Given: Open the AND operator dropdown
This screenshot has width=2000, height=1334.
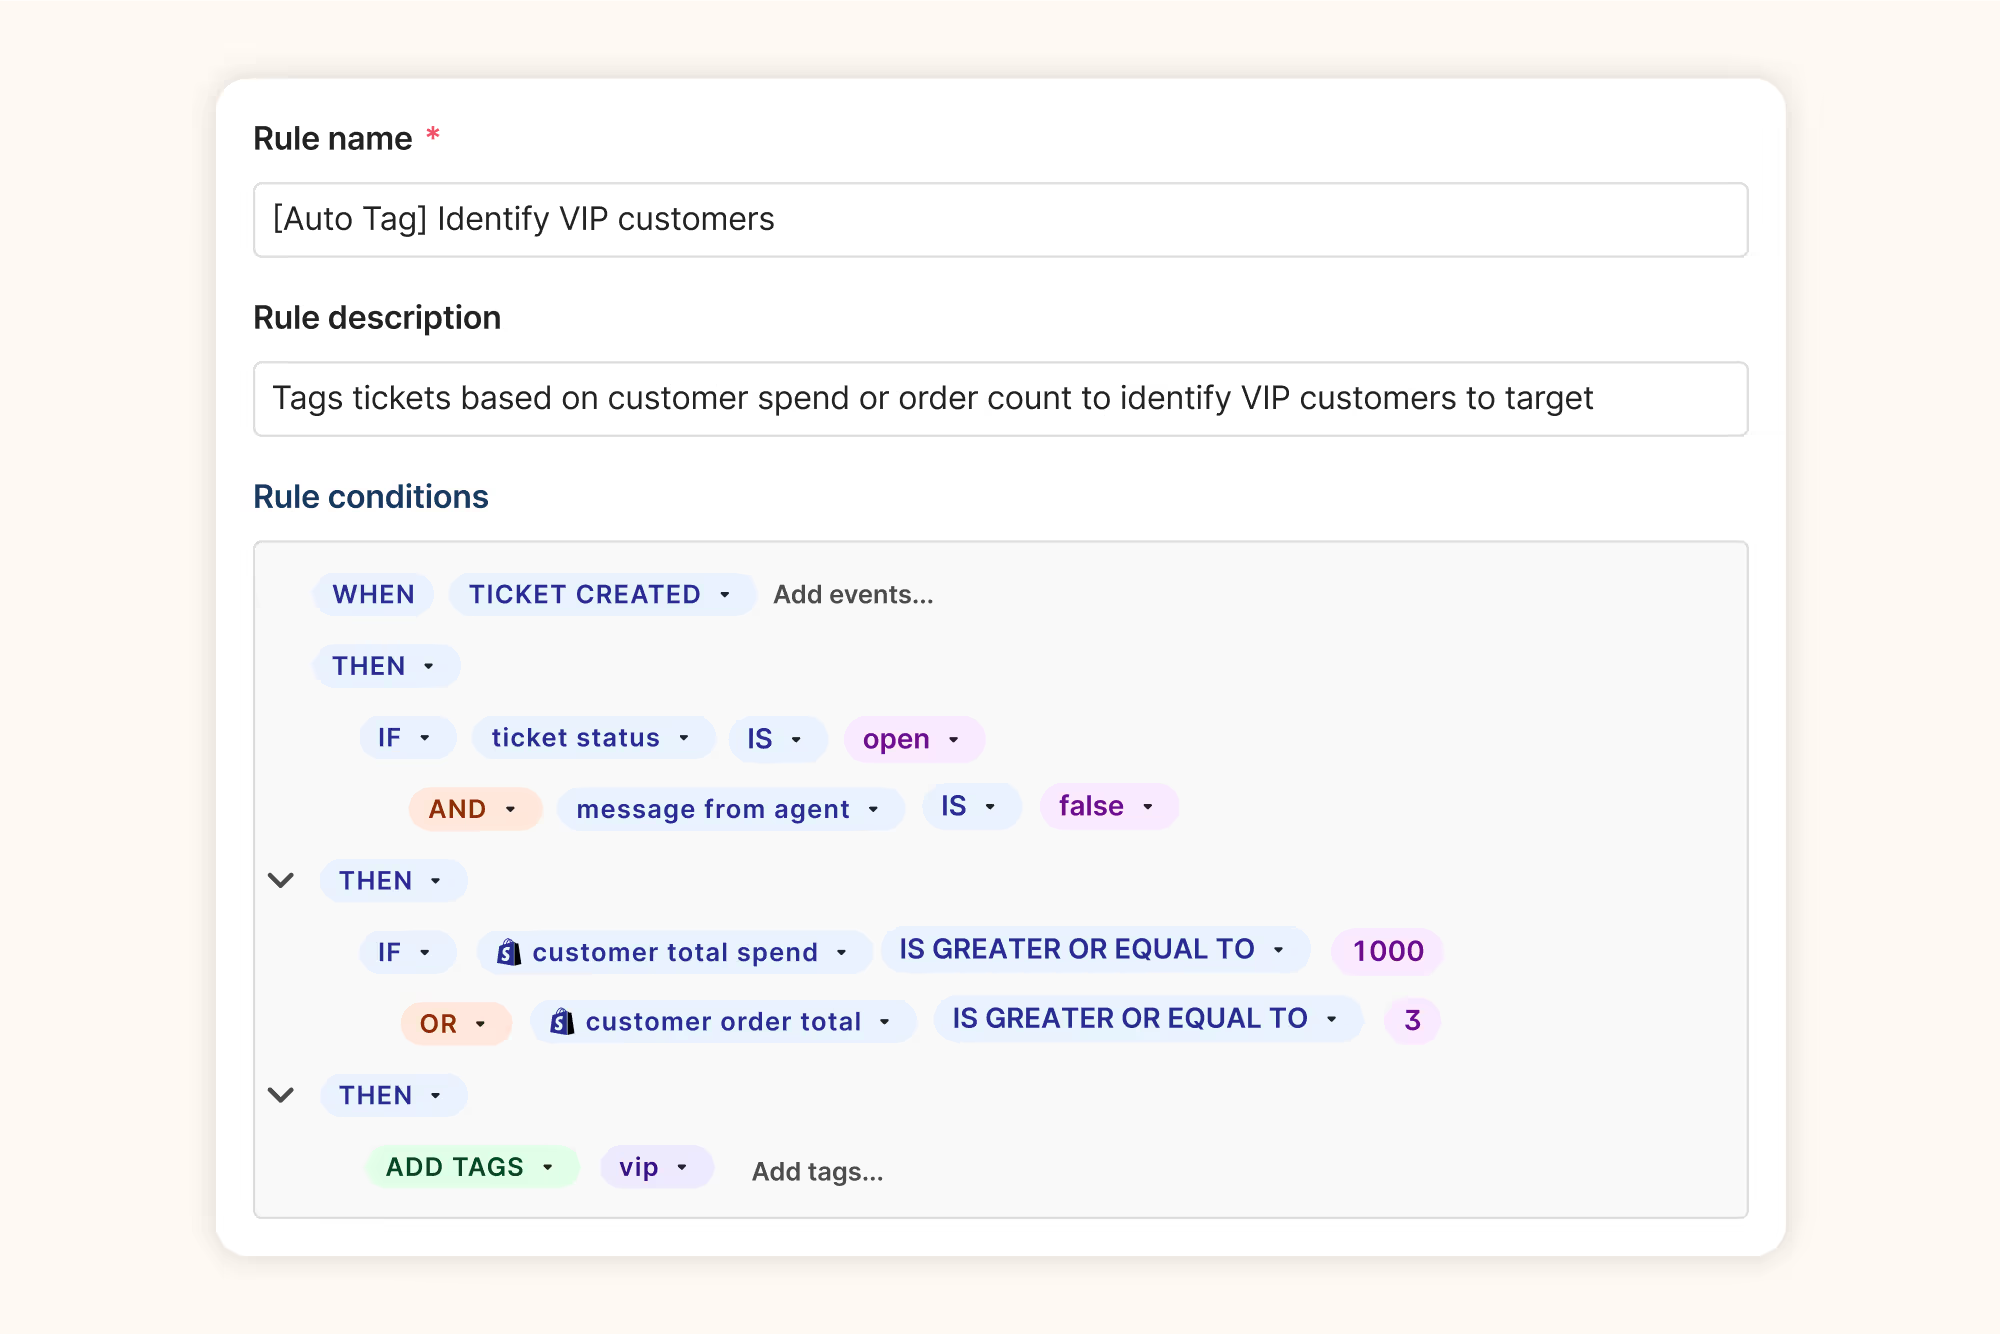Looking at the screenshot, I should [474, 809].
